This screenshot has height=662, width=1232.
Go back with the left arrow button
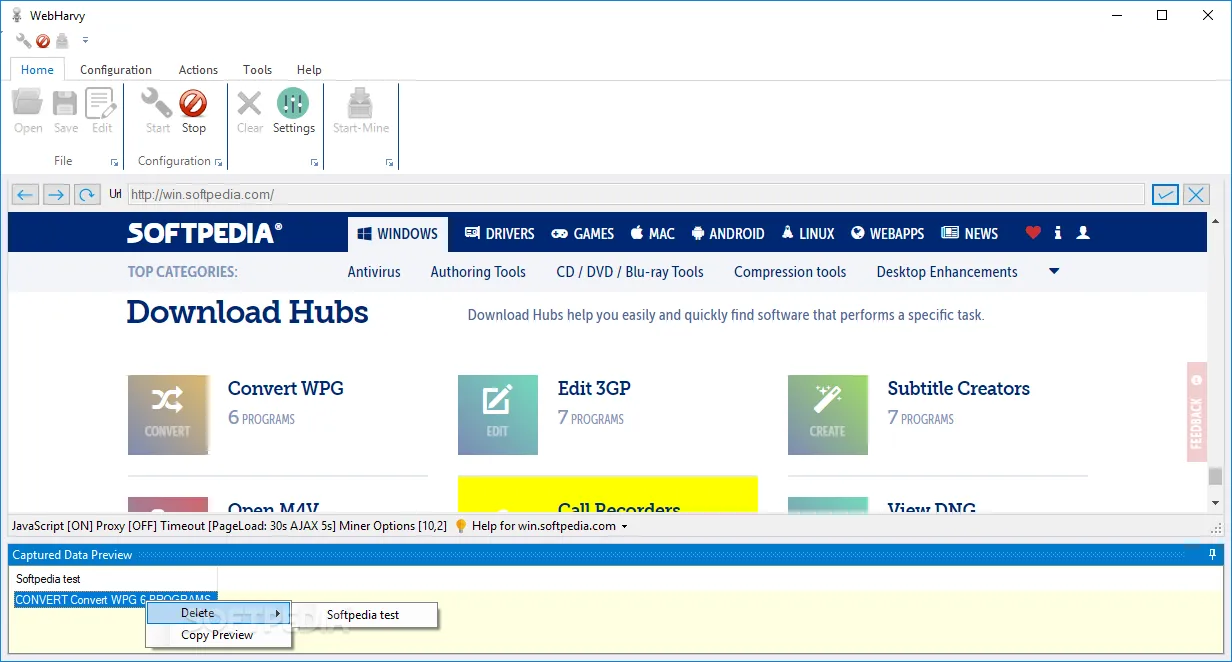point(25,194)
